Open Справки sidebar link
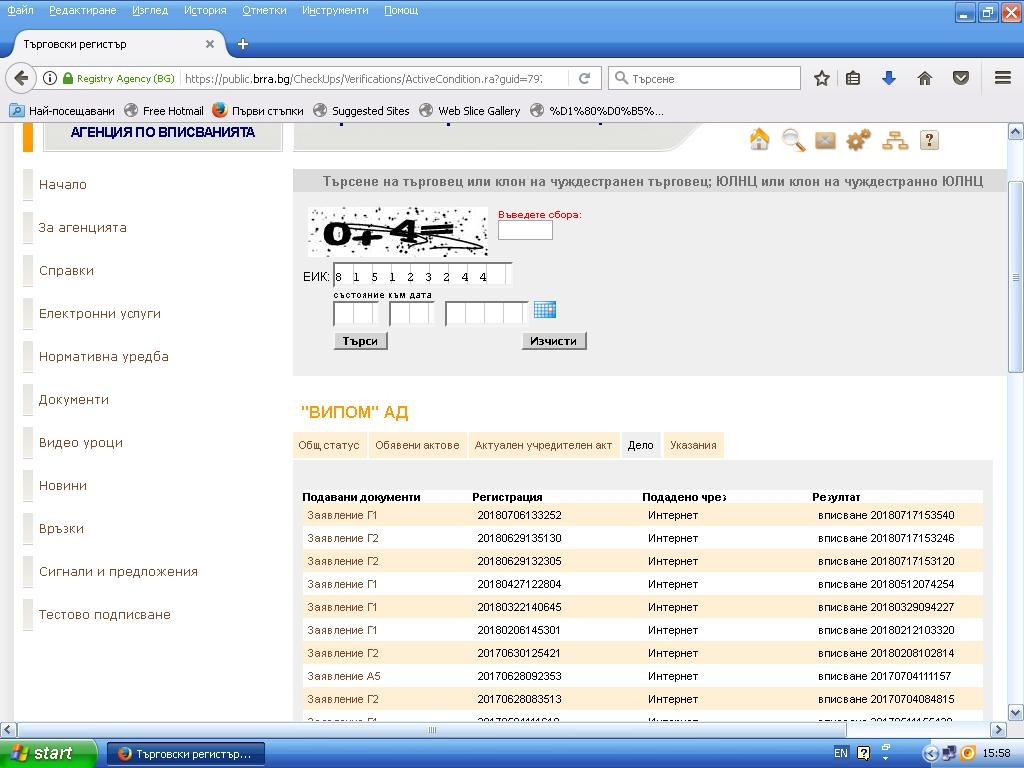The width and height of the screenshot is (1024, 768). point(67,271)
